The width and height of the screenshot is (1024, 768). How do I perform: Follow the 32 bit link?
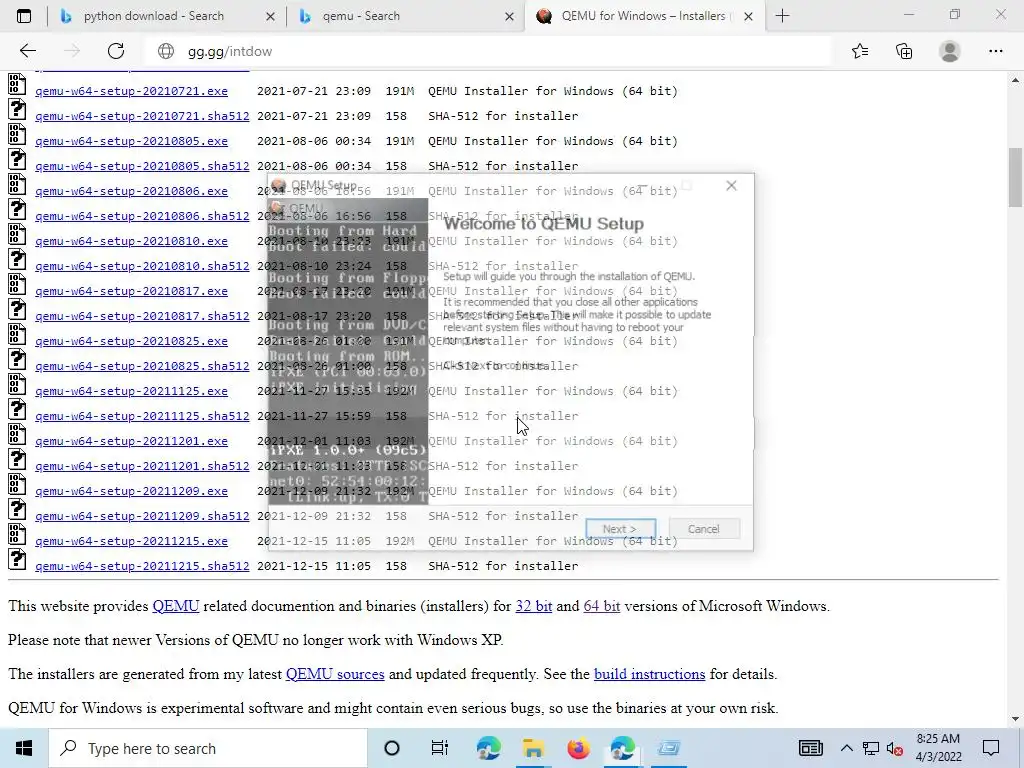[534, 606]
